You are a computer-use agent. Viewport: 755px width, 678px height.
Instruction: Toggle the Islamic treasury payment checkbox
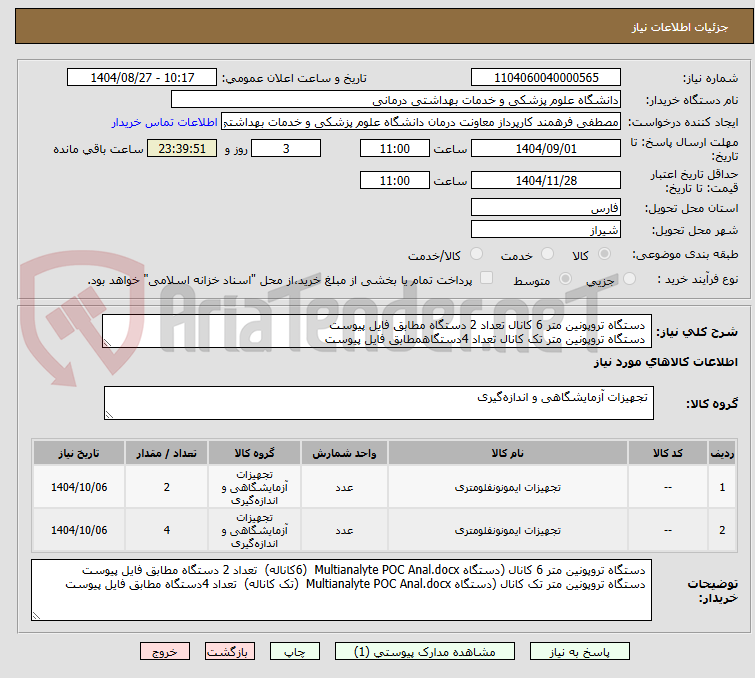pyautogui.click(x=486, y=279)
